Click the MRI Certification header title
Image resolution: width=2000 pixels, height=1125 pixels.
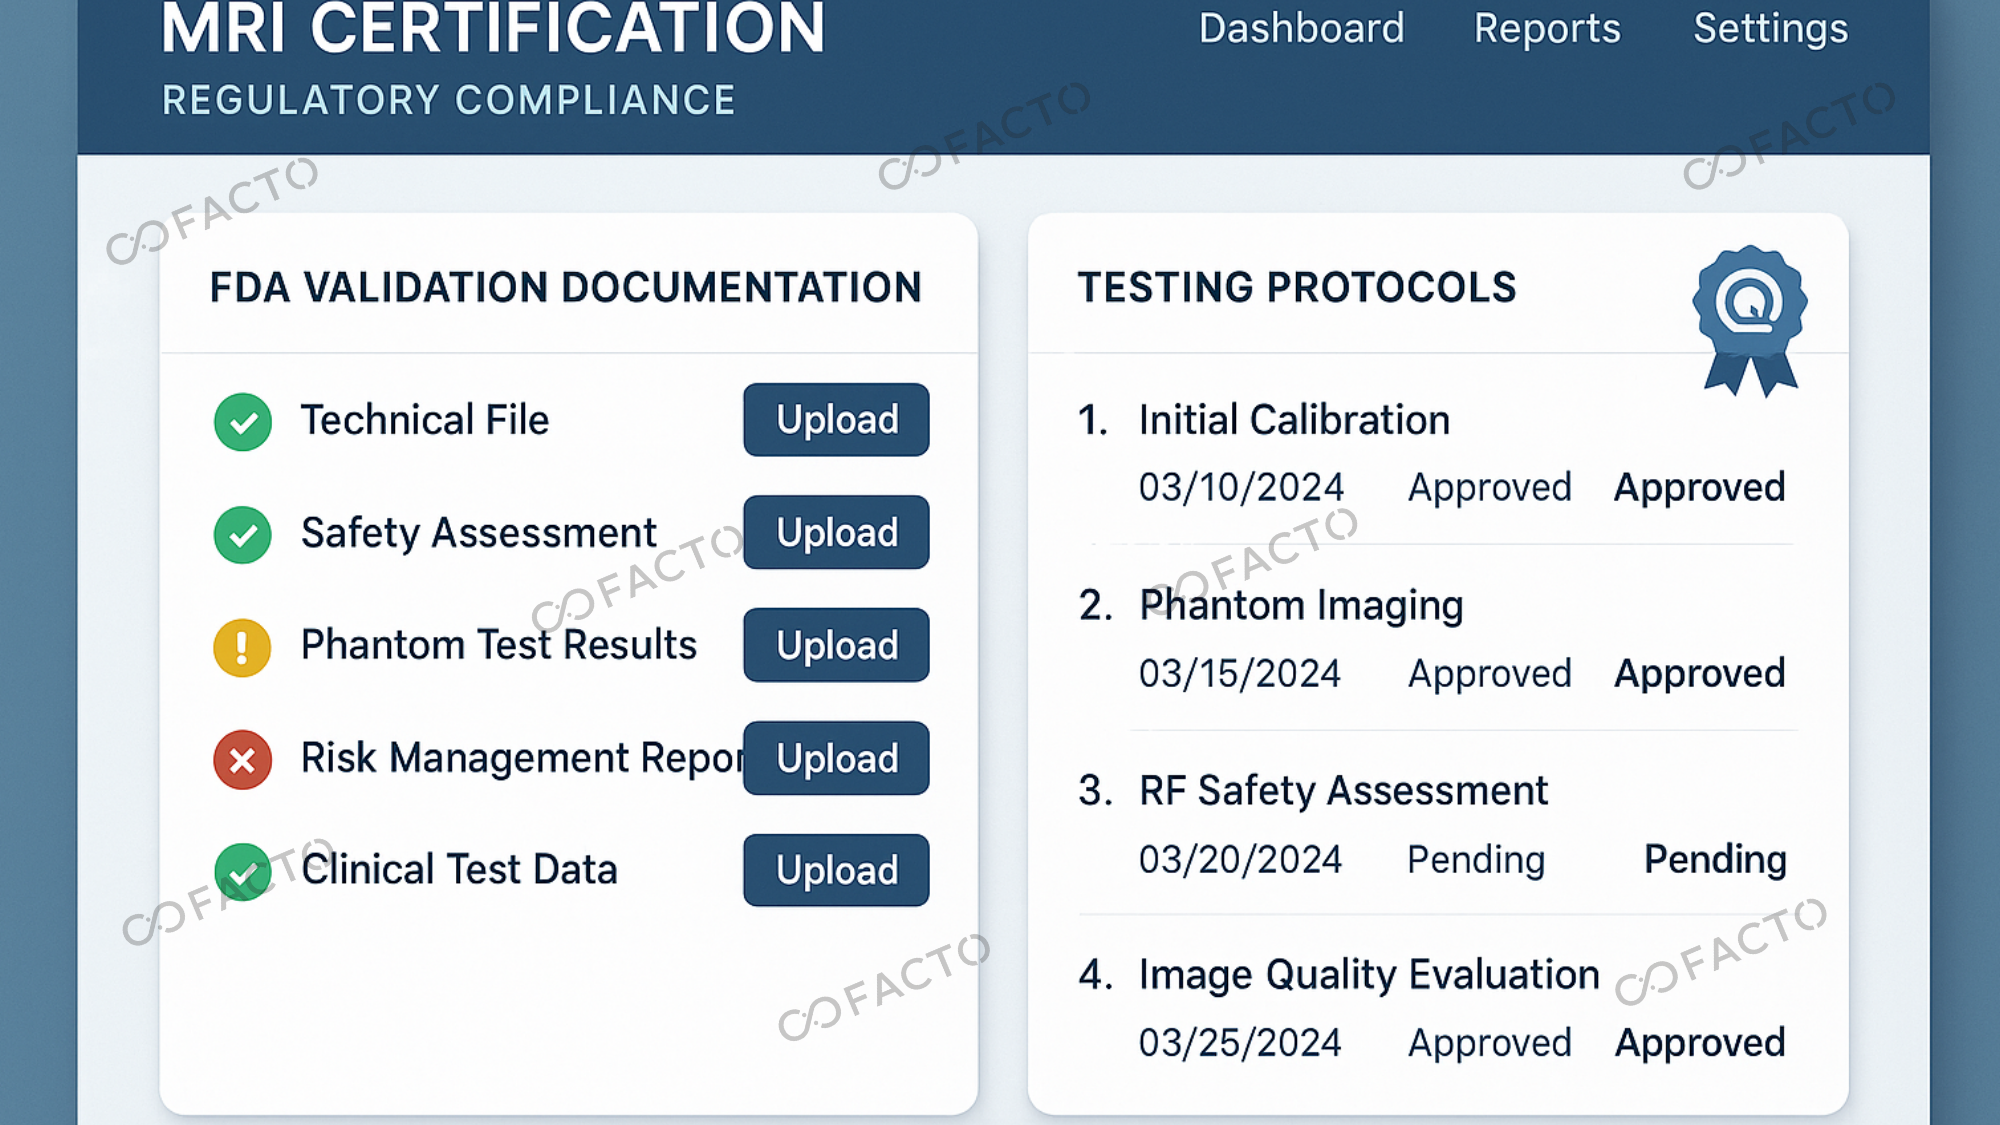493,30
